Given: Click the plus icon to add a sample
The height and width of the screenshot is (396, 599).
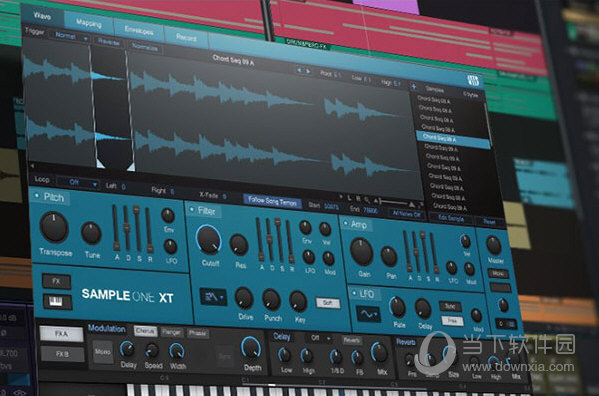Looking at the screenshot, I should point(413,87).
